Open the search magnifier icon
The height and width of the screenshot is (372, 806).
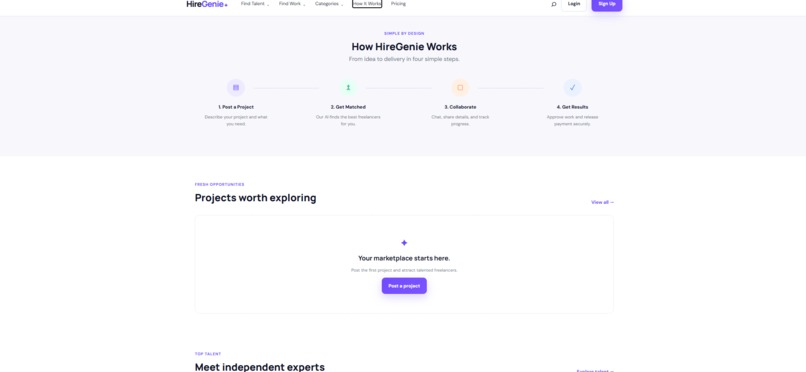554,4
